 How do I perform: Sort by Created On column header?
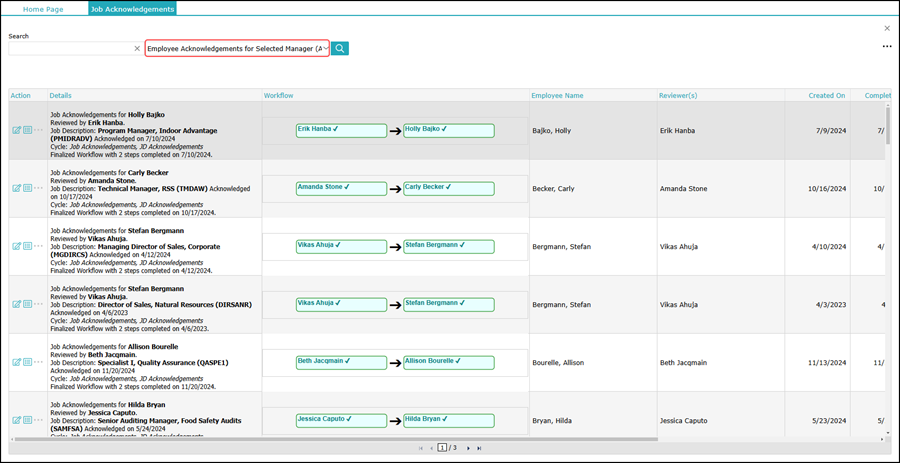pyautogui.click(x=827, y=96)
